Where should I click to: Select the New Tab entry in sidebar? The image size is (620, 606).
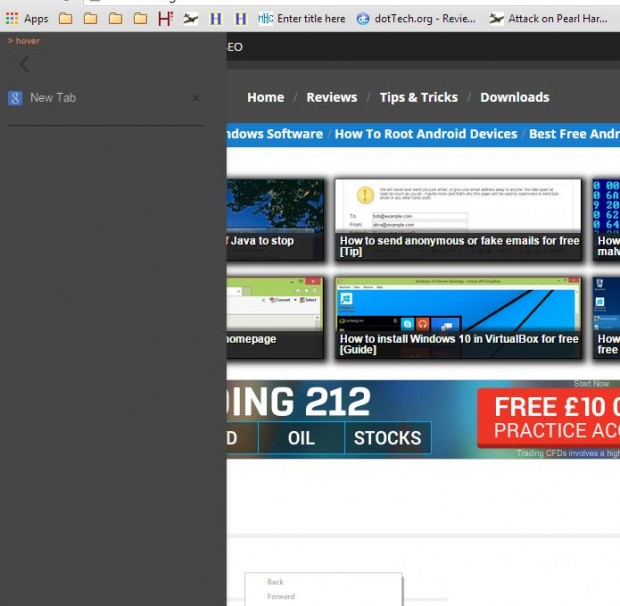click(53, 98)
